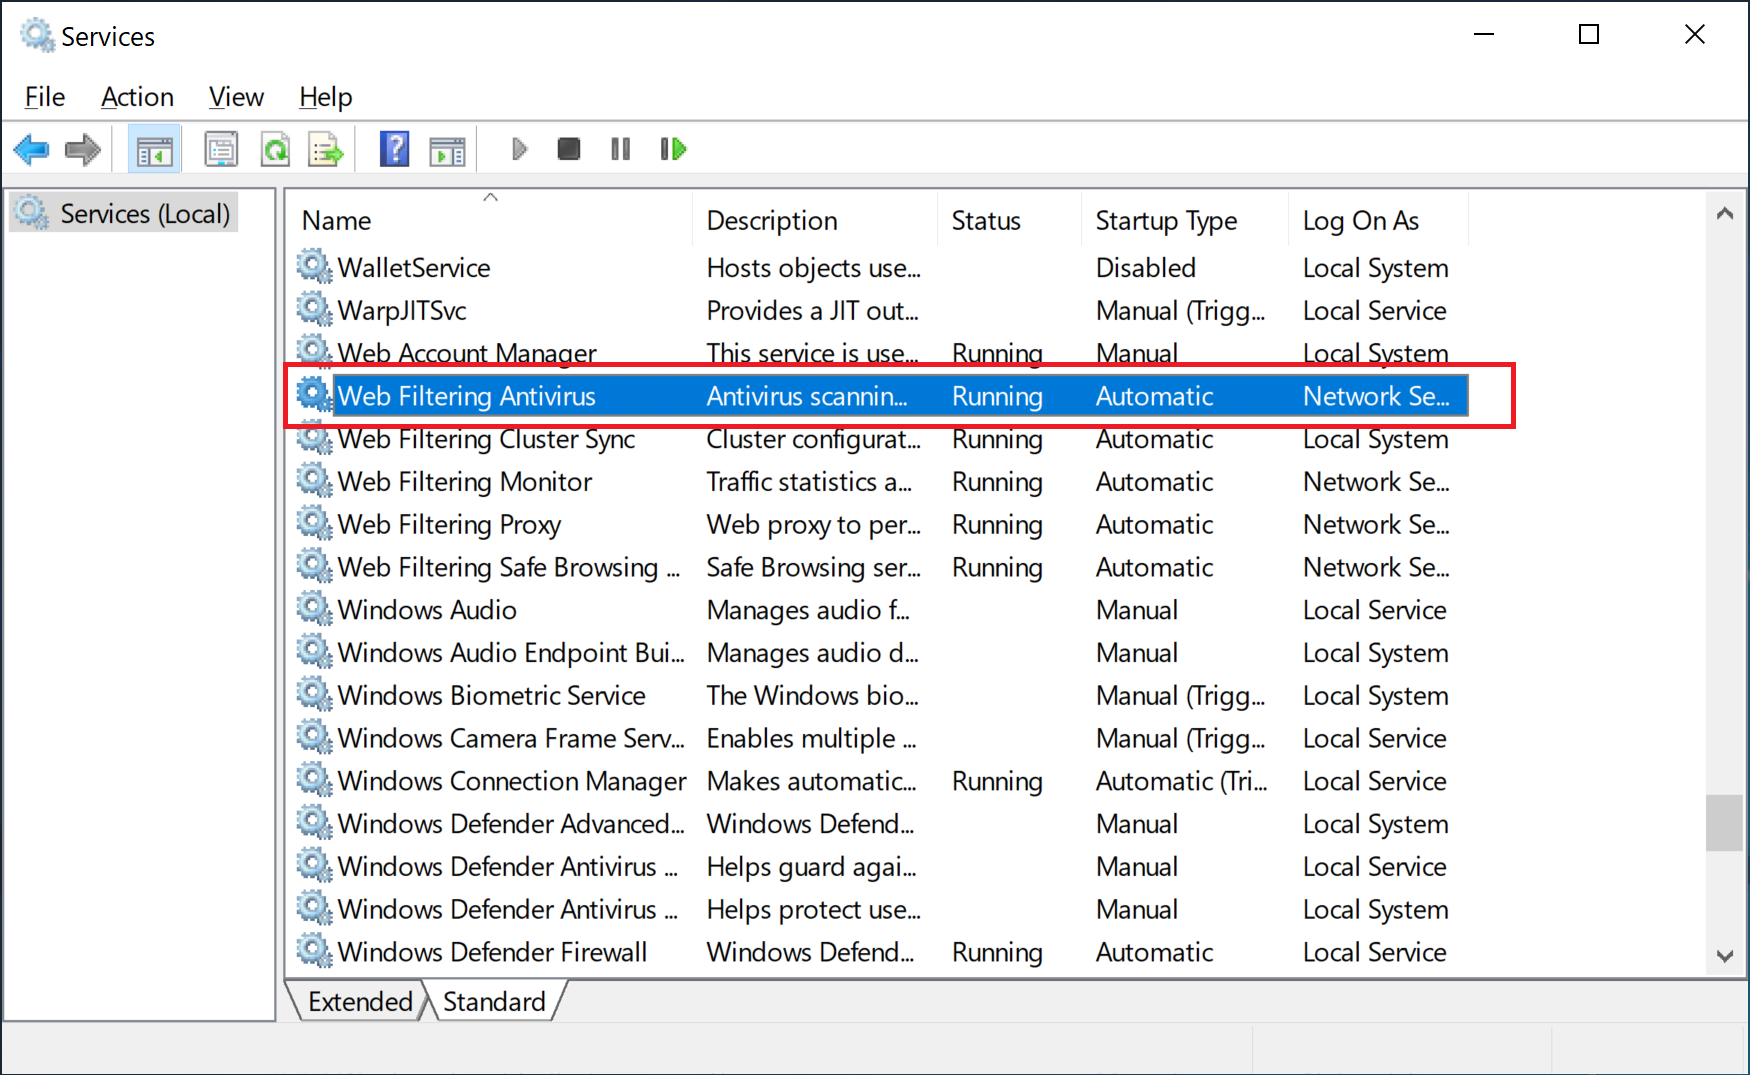Sort by the Name column header
Screen dimensions: 1750x1075
490,220
